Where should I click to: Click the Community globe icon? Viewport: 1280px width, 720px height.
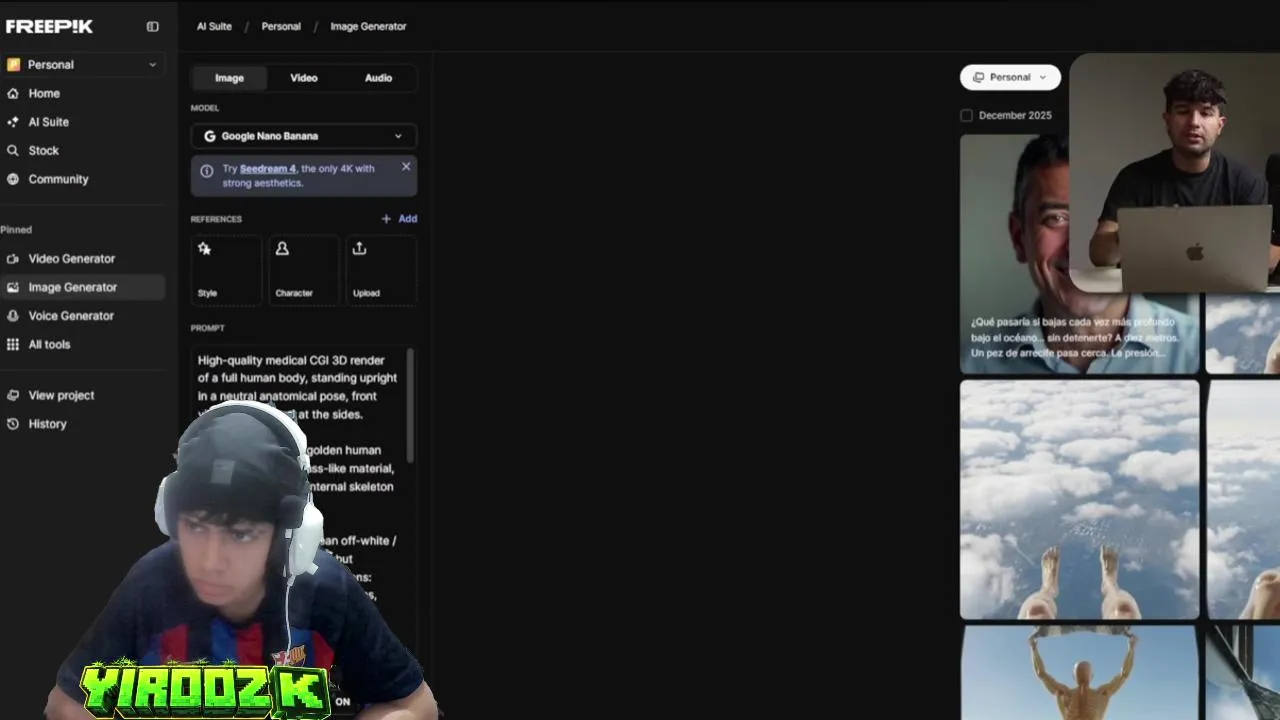click(13, 179)
